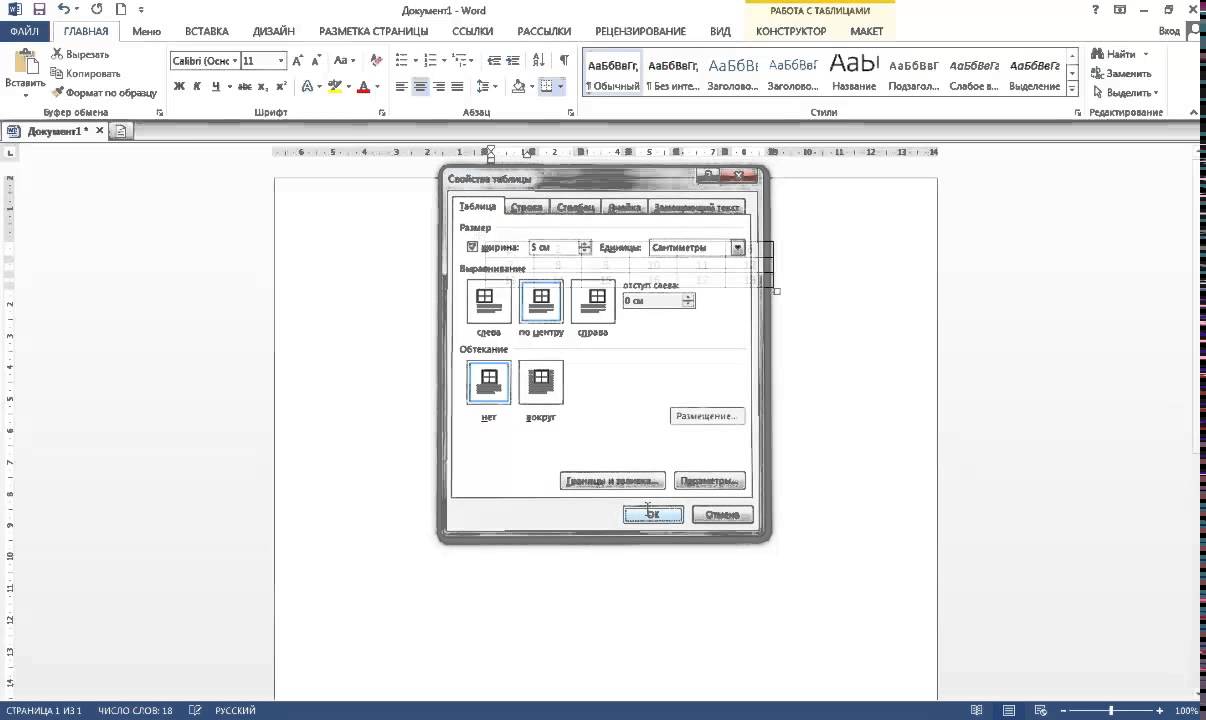Click the Параметры button
This screenshot has width=1206, height=720.
(x=710, y=481)
